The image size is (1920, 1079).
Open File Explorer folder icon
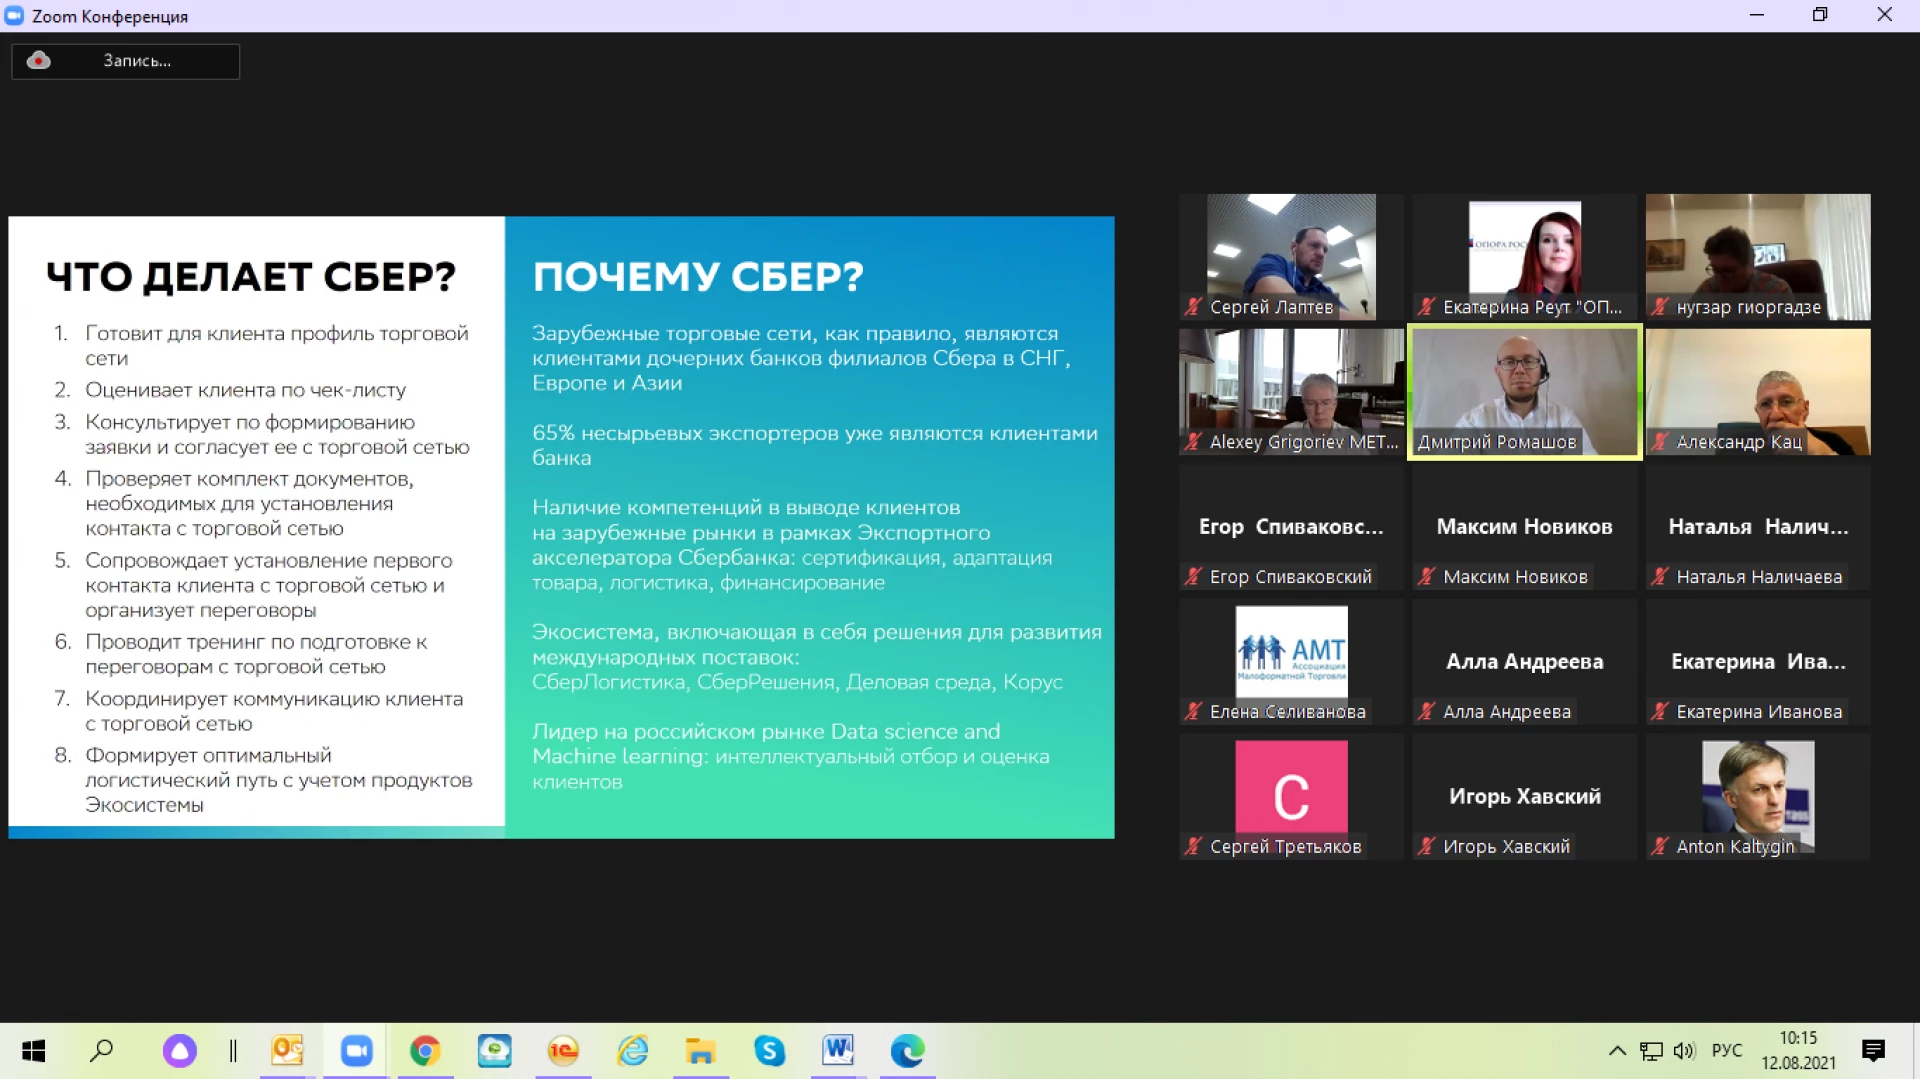pyautogui.click(x=700, y=1051)
